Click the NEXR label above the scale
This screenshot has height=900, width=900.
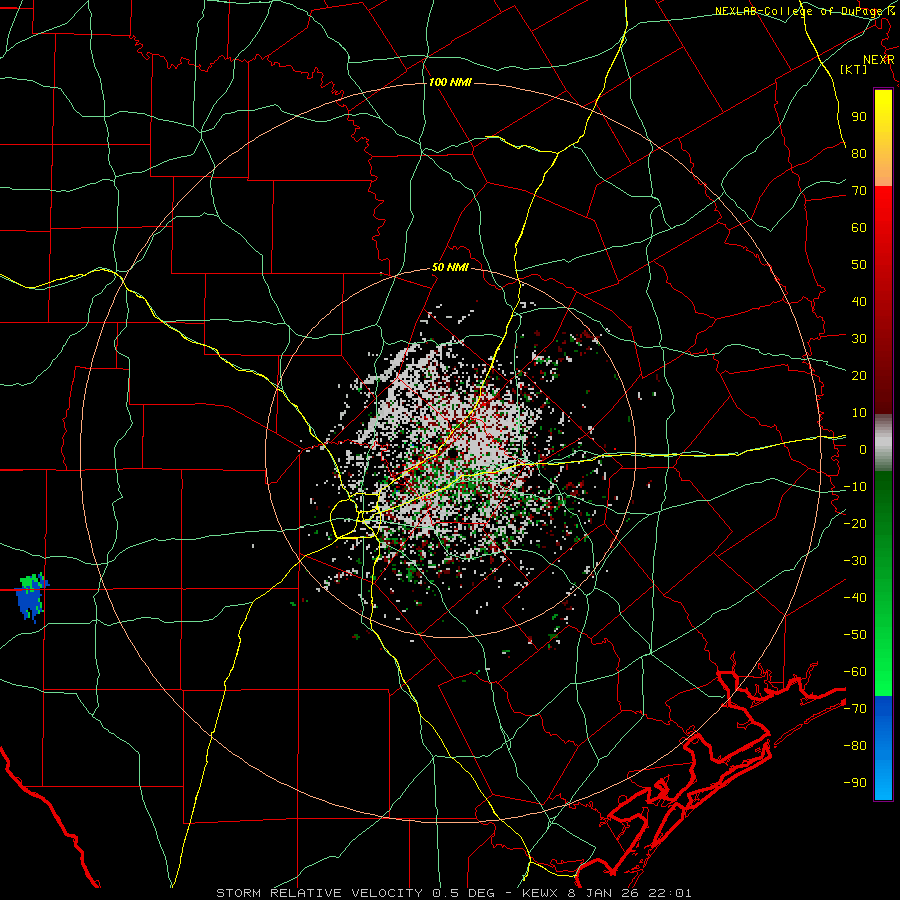pos(879,60)
